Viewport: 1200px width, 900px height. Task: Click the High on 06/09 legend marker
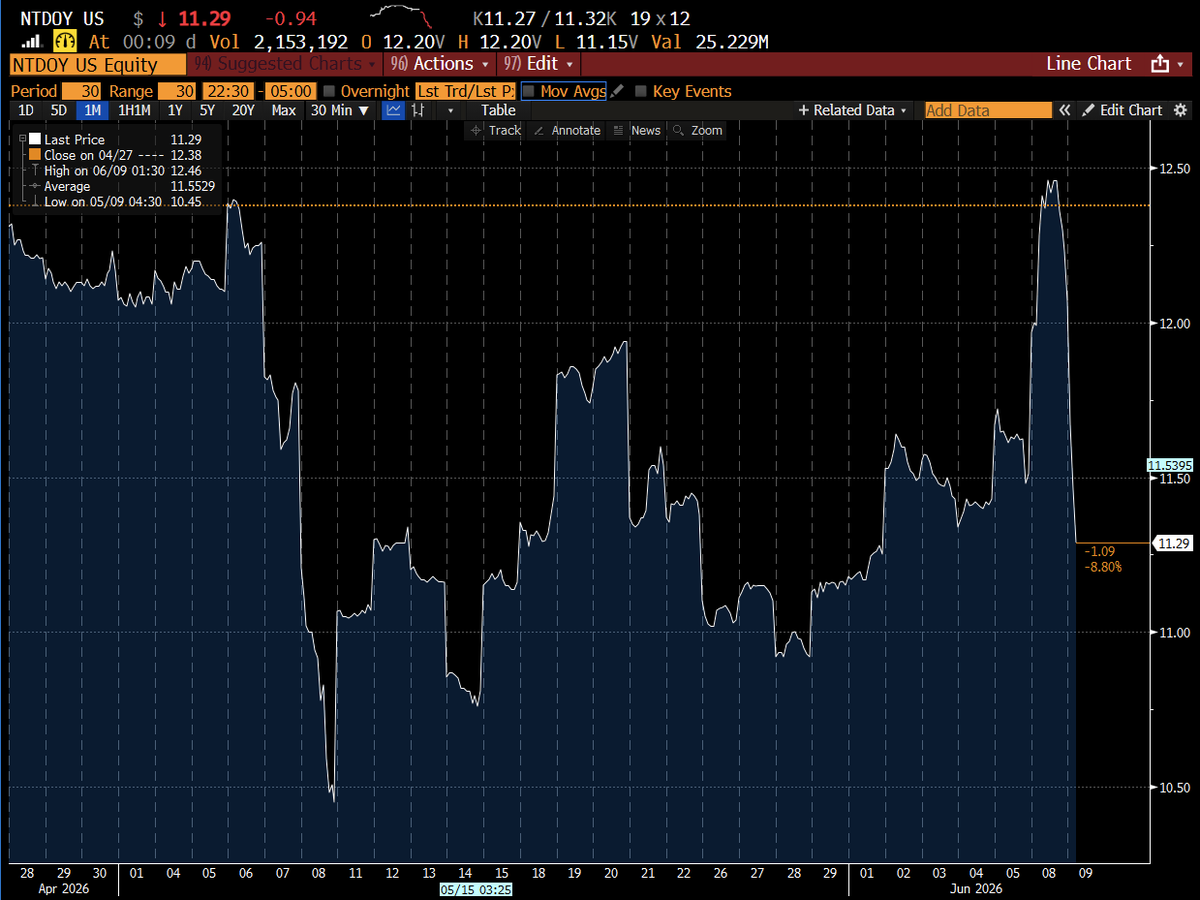[35, 171]
